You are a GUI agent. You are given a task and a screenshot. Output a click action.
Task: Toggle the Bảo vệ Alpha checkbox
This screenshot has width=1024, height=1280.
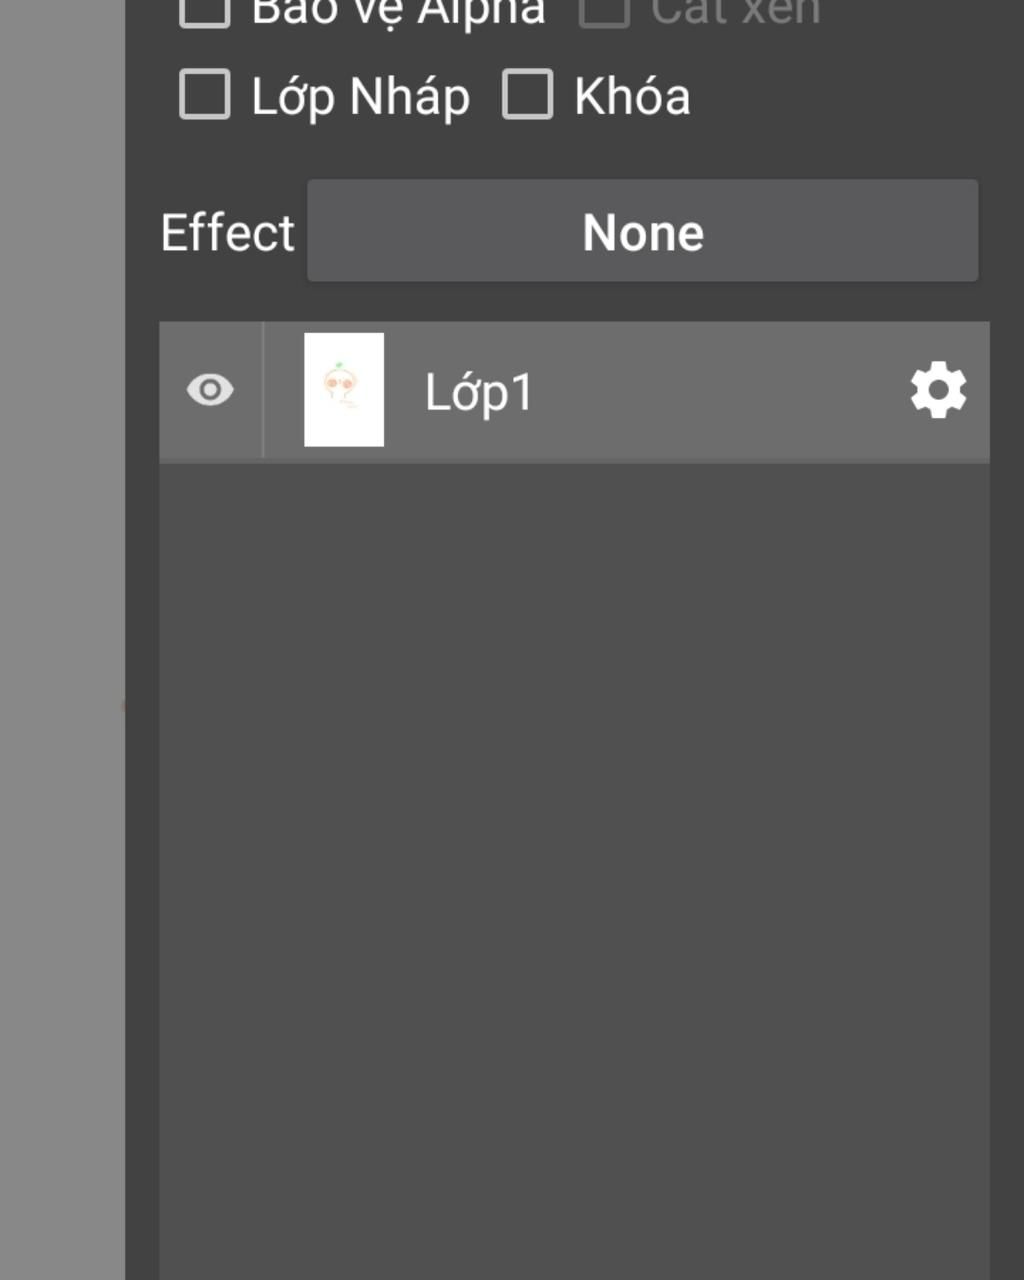click(205, 10)
